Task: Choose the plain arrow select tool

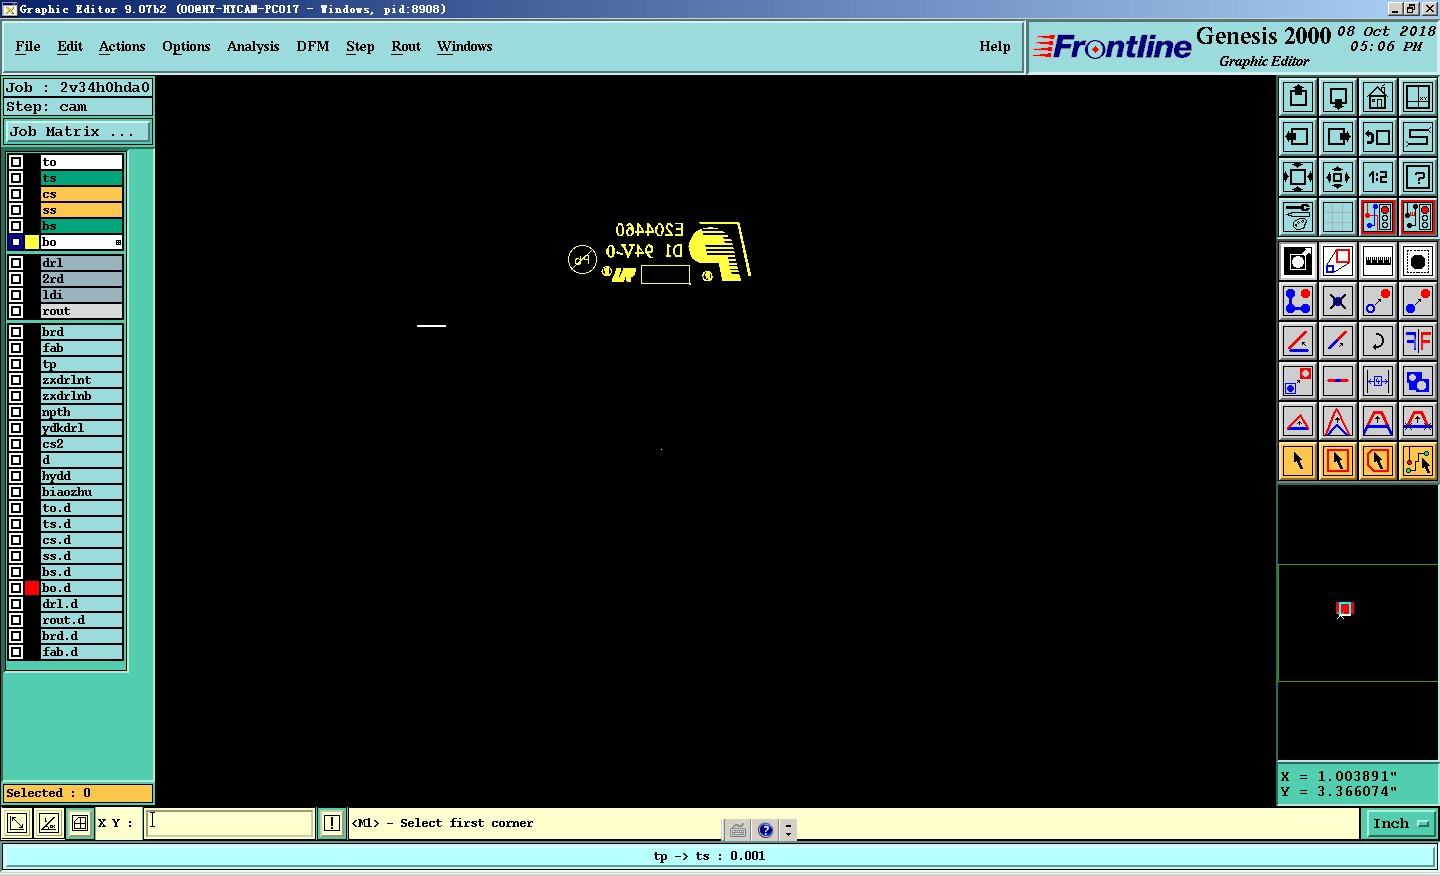Action: [1298, 461]
